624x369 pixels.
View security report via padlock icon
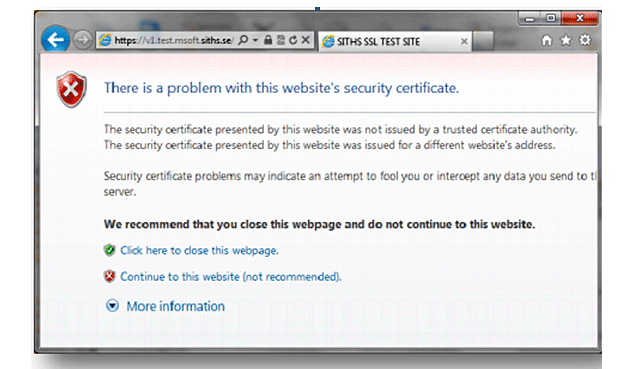pyautogui.click(x=268, y=40)
